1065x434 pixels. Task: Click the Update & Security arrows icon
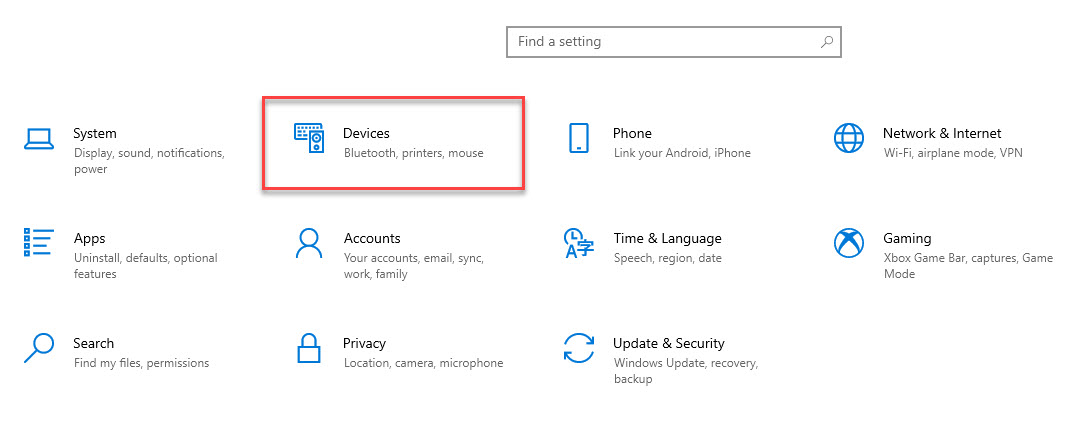(x=579, y=348)
